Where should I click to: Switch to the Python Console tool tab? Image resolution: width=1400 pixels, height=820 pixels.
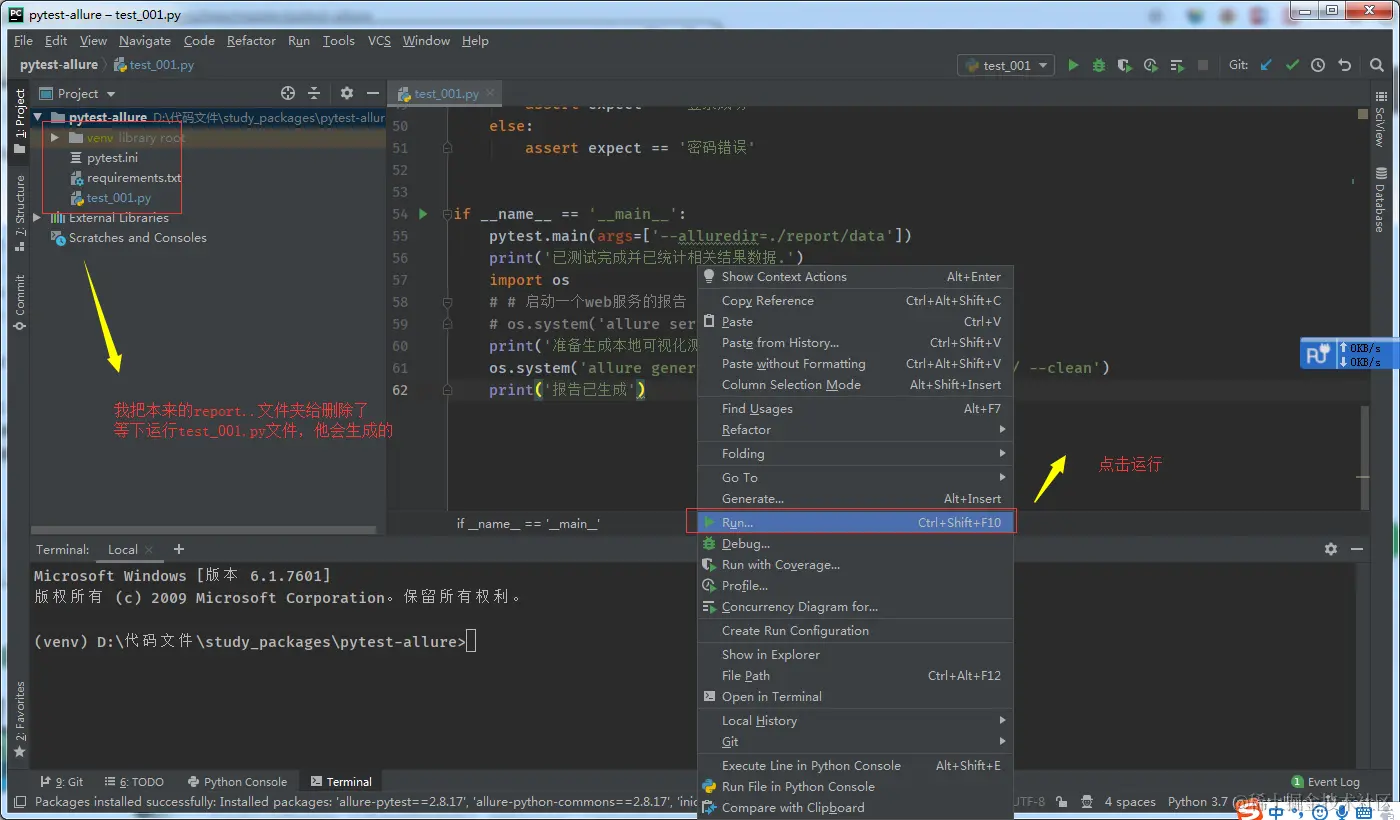[236, 782]
